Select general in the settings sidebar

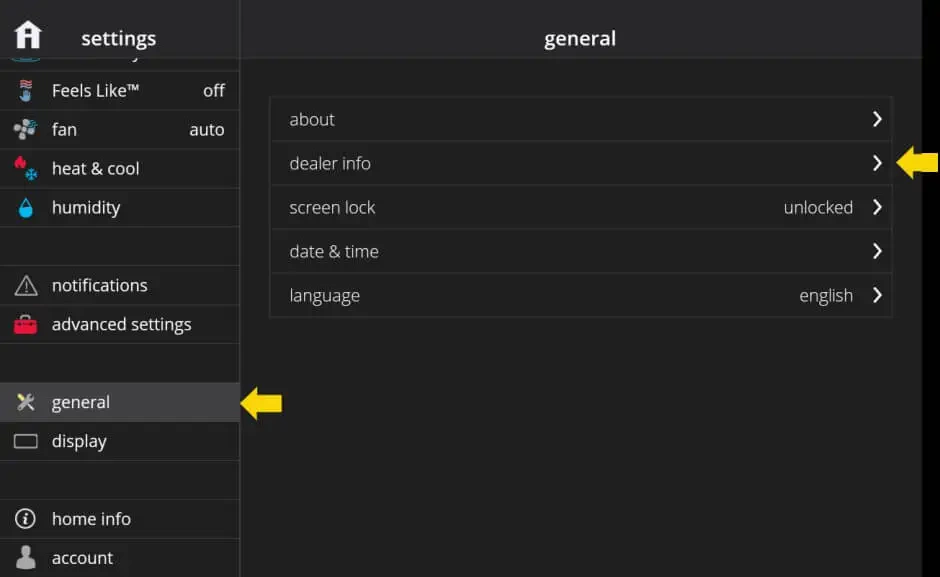81,402
